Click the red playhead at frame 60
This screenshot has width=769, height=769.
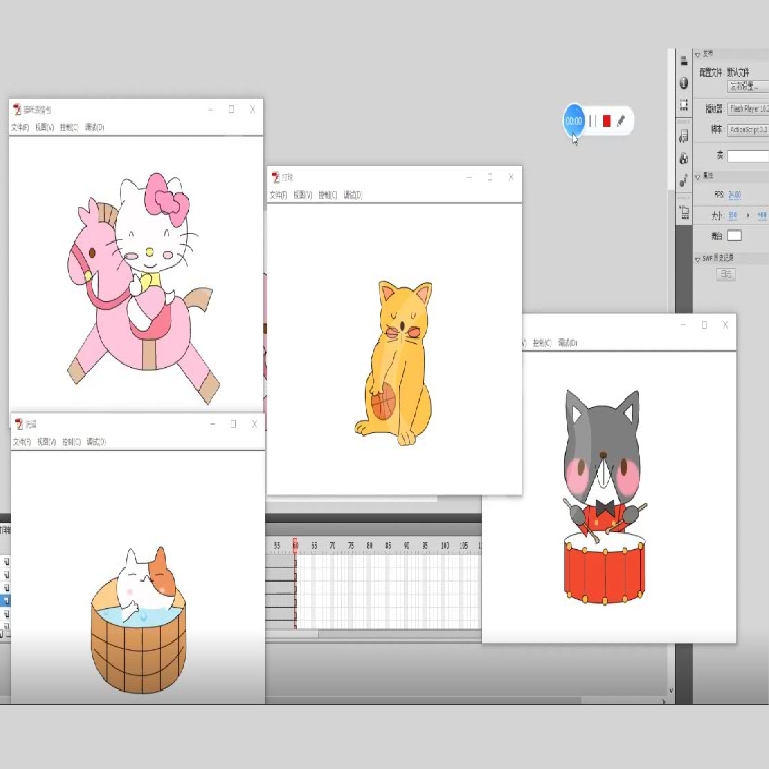[x=295, y=545]
